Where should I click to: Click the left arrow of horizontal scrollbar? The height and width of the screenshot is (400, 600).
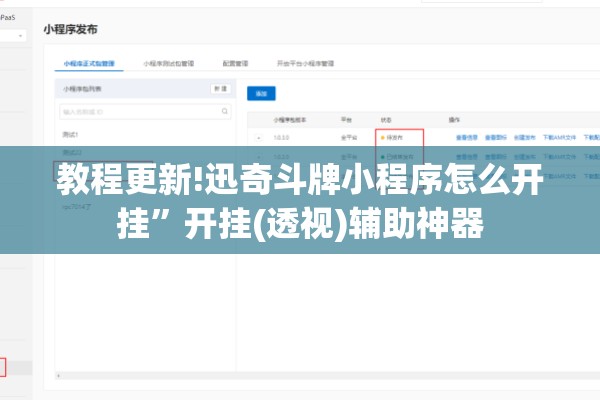tap(59, 376)
